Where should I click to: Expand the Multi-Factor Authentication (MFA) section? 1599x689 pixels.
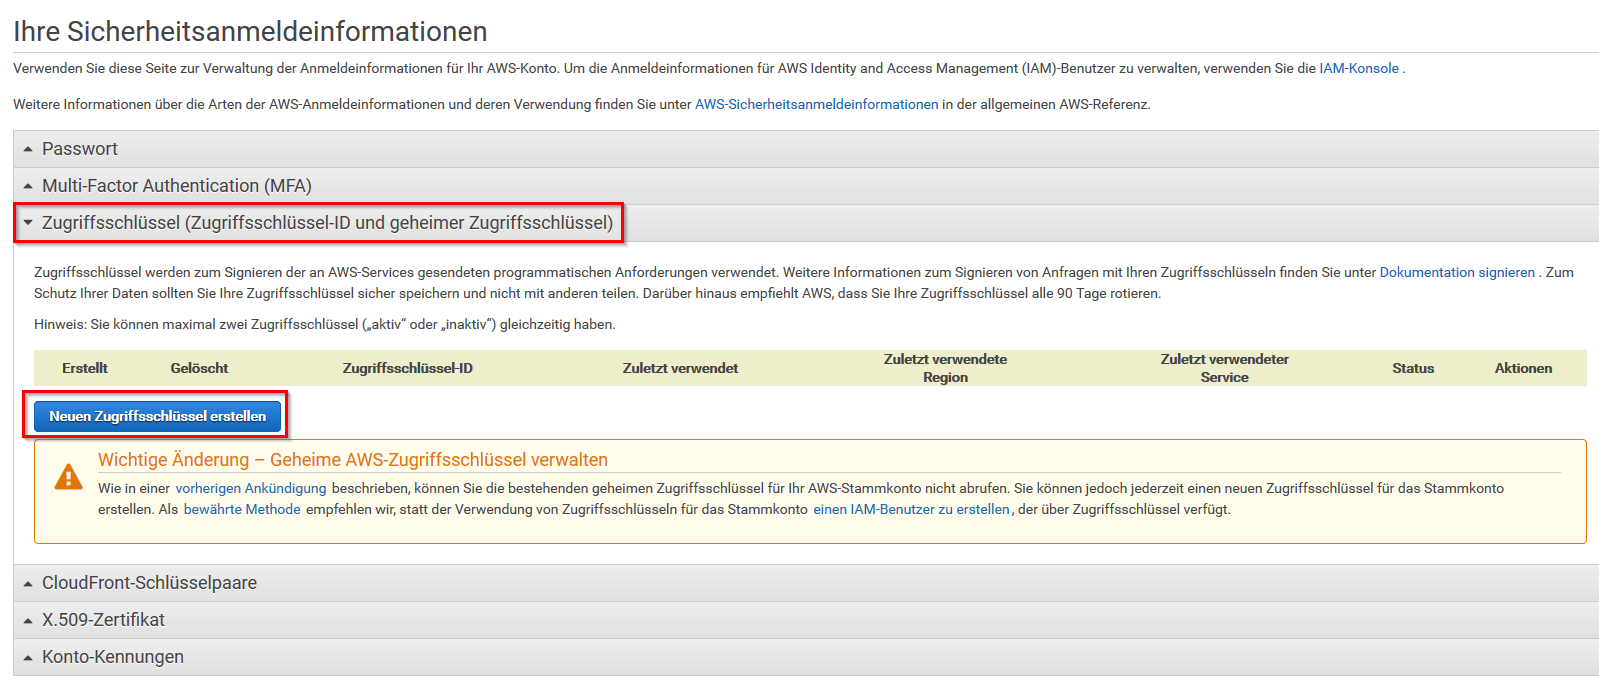click(176, 186)
